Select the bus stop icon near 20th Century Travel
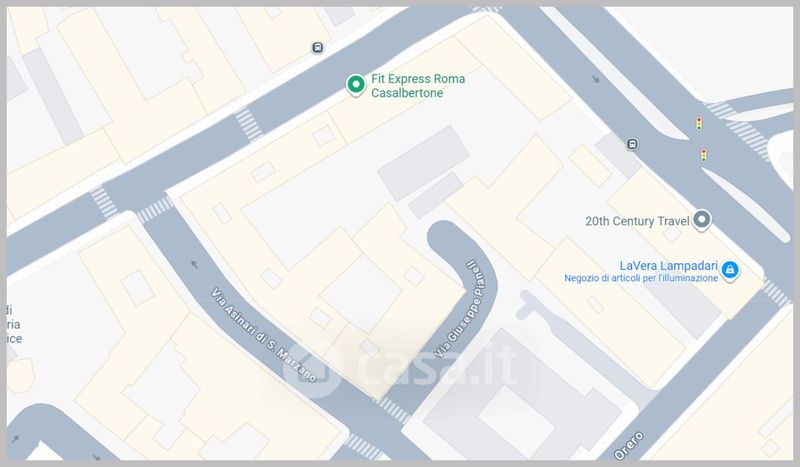Screen dimensions: 800x467 click(632, 144)
